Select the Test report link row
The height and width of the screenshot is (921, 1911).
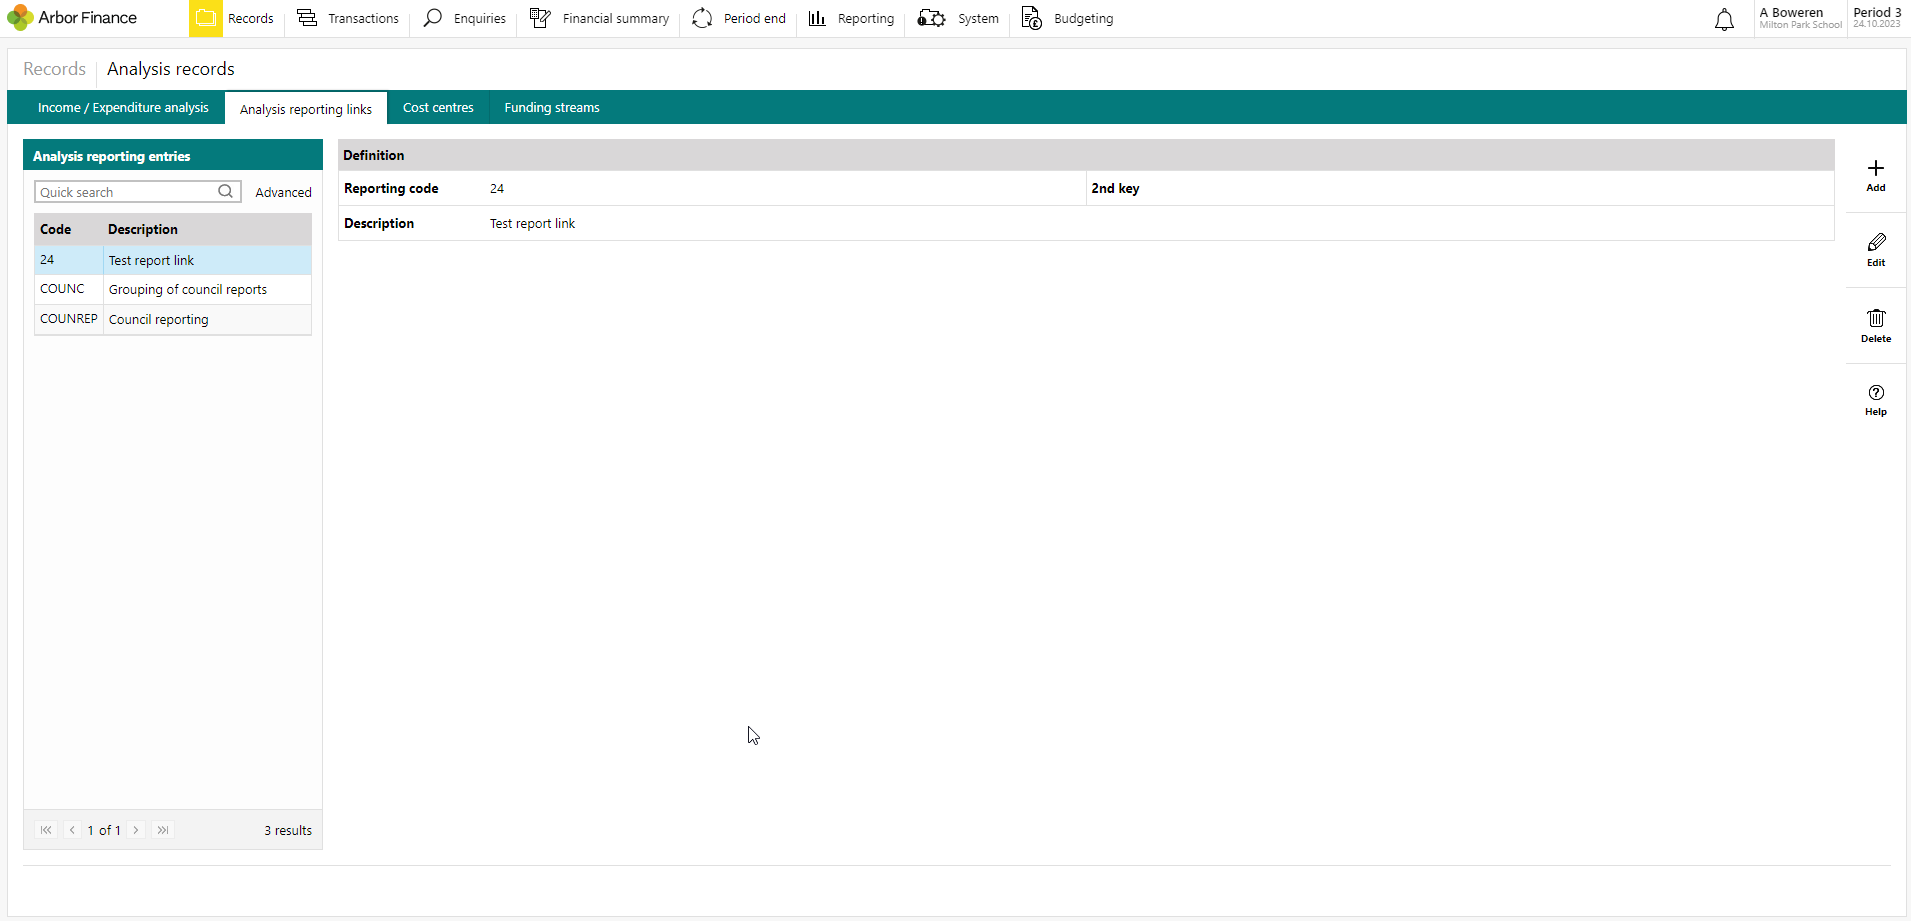point(208,260)
